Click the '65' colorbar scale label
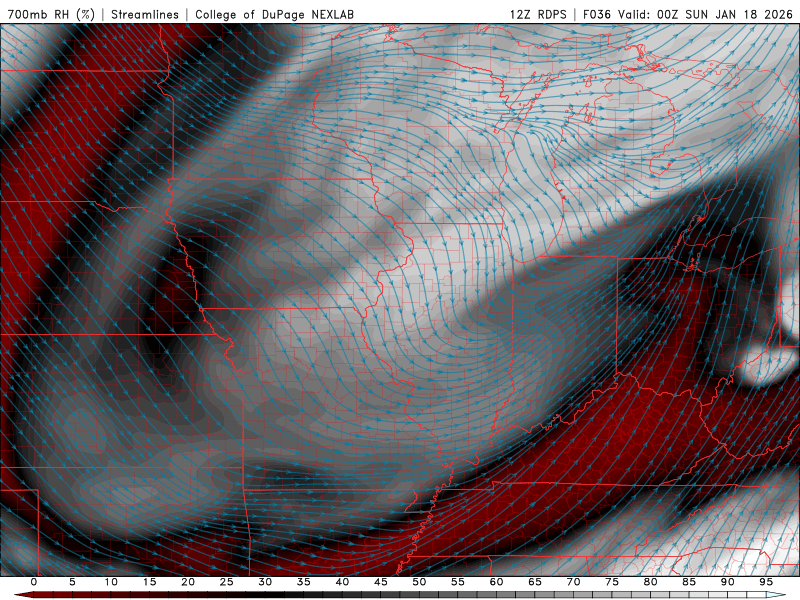 (x=535, y=582)
